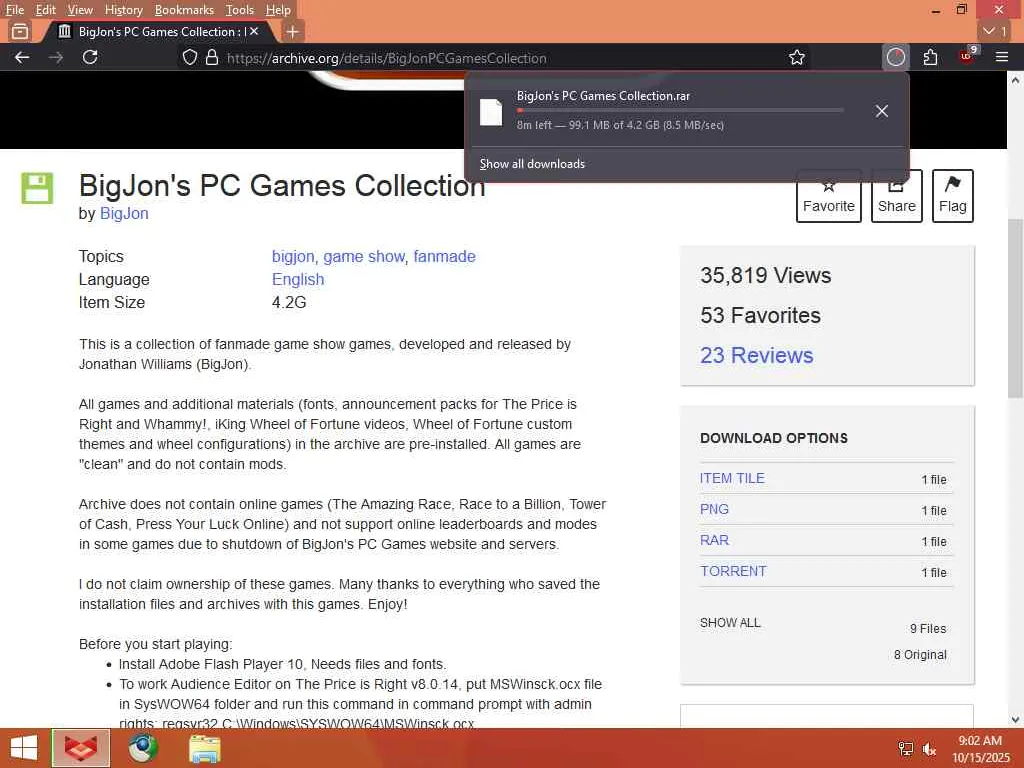Close the BigJon's PC Games Collection tab
This screenshot has width=1024, height=768.
[x=254, y=31]
